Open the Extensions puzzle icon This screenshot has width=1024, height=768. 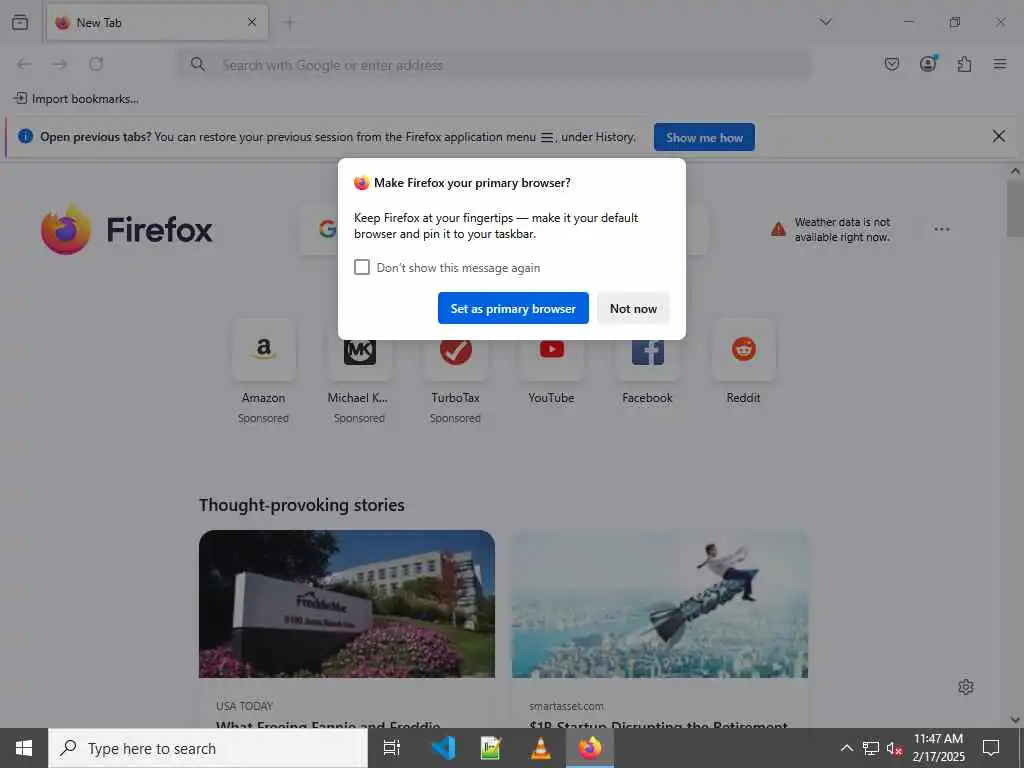964,64
